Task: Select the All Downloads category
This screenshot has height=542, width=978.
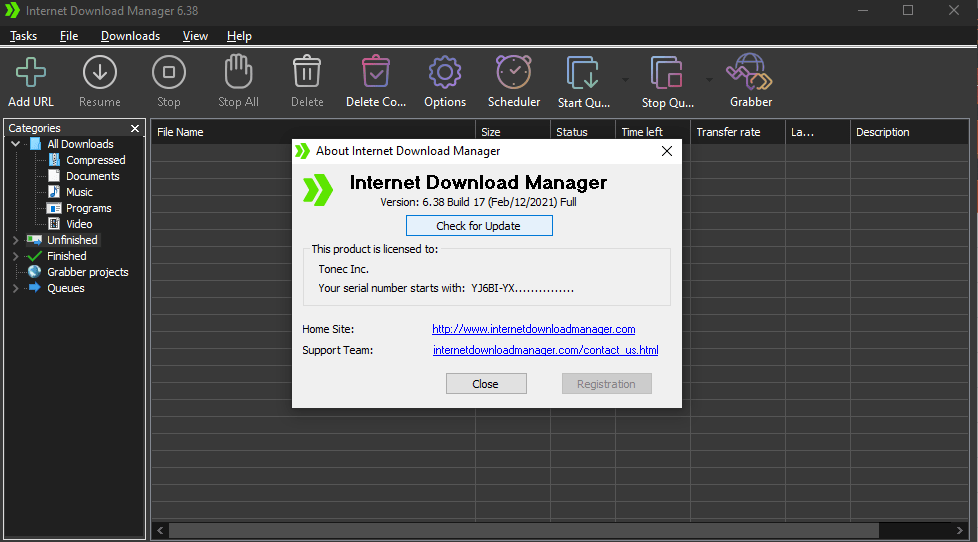Action: point(80,144)
